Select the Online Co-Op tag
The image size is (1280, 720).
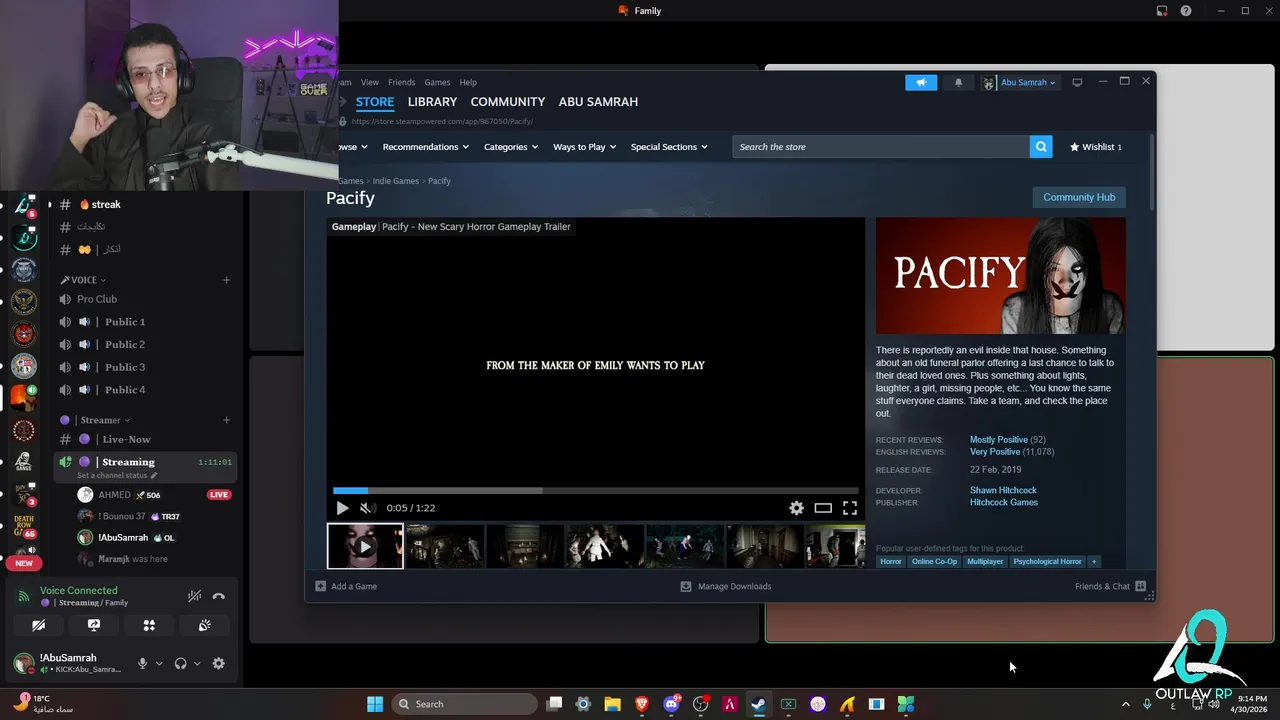[x=934, y=562]
